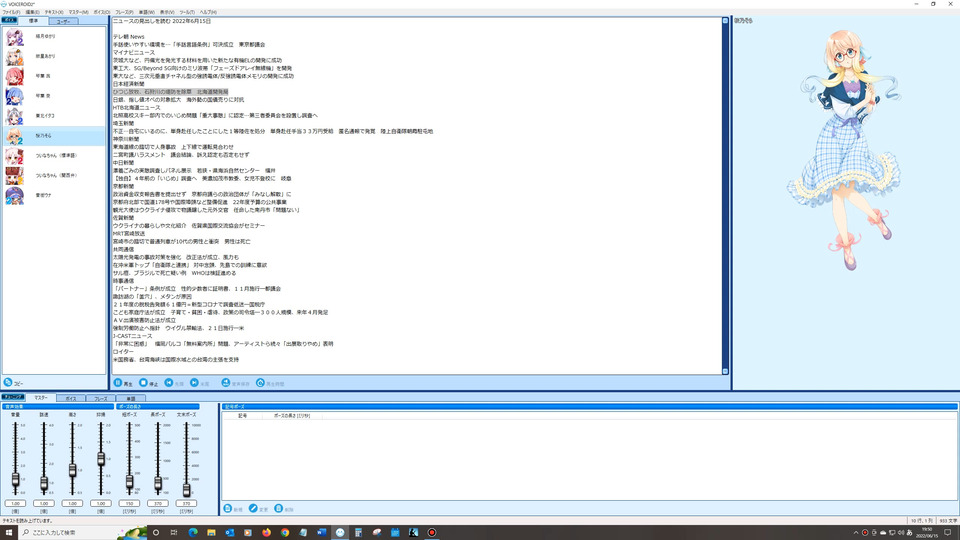Click the 文末ポーズ value input field

(x=186, y=503)
